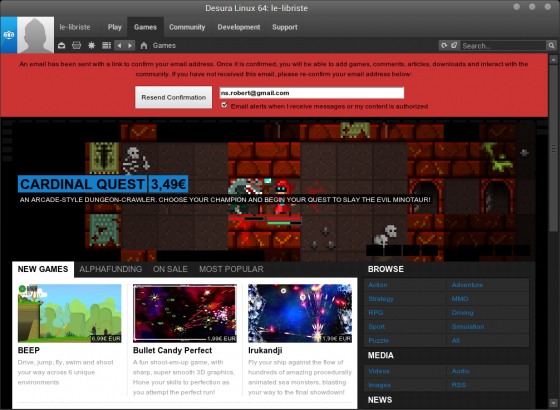560x410 pixels.
Task: Reload the page with refresh icon
Action: 444,45
